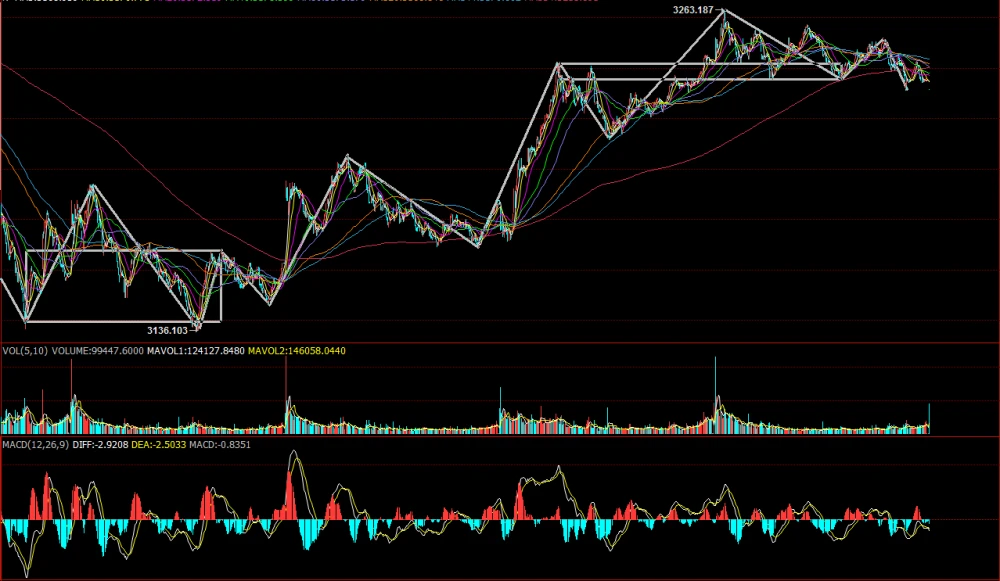Select the VOLUME:99447.6000 readout

(x=92, y=351)
